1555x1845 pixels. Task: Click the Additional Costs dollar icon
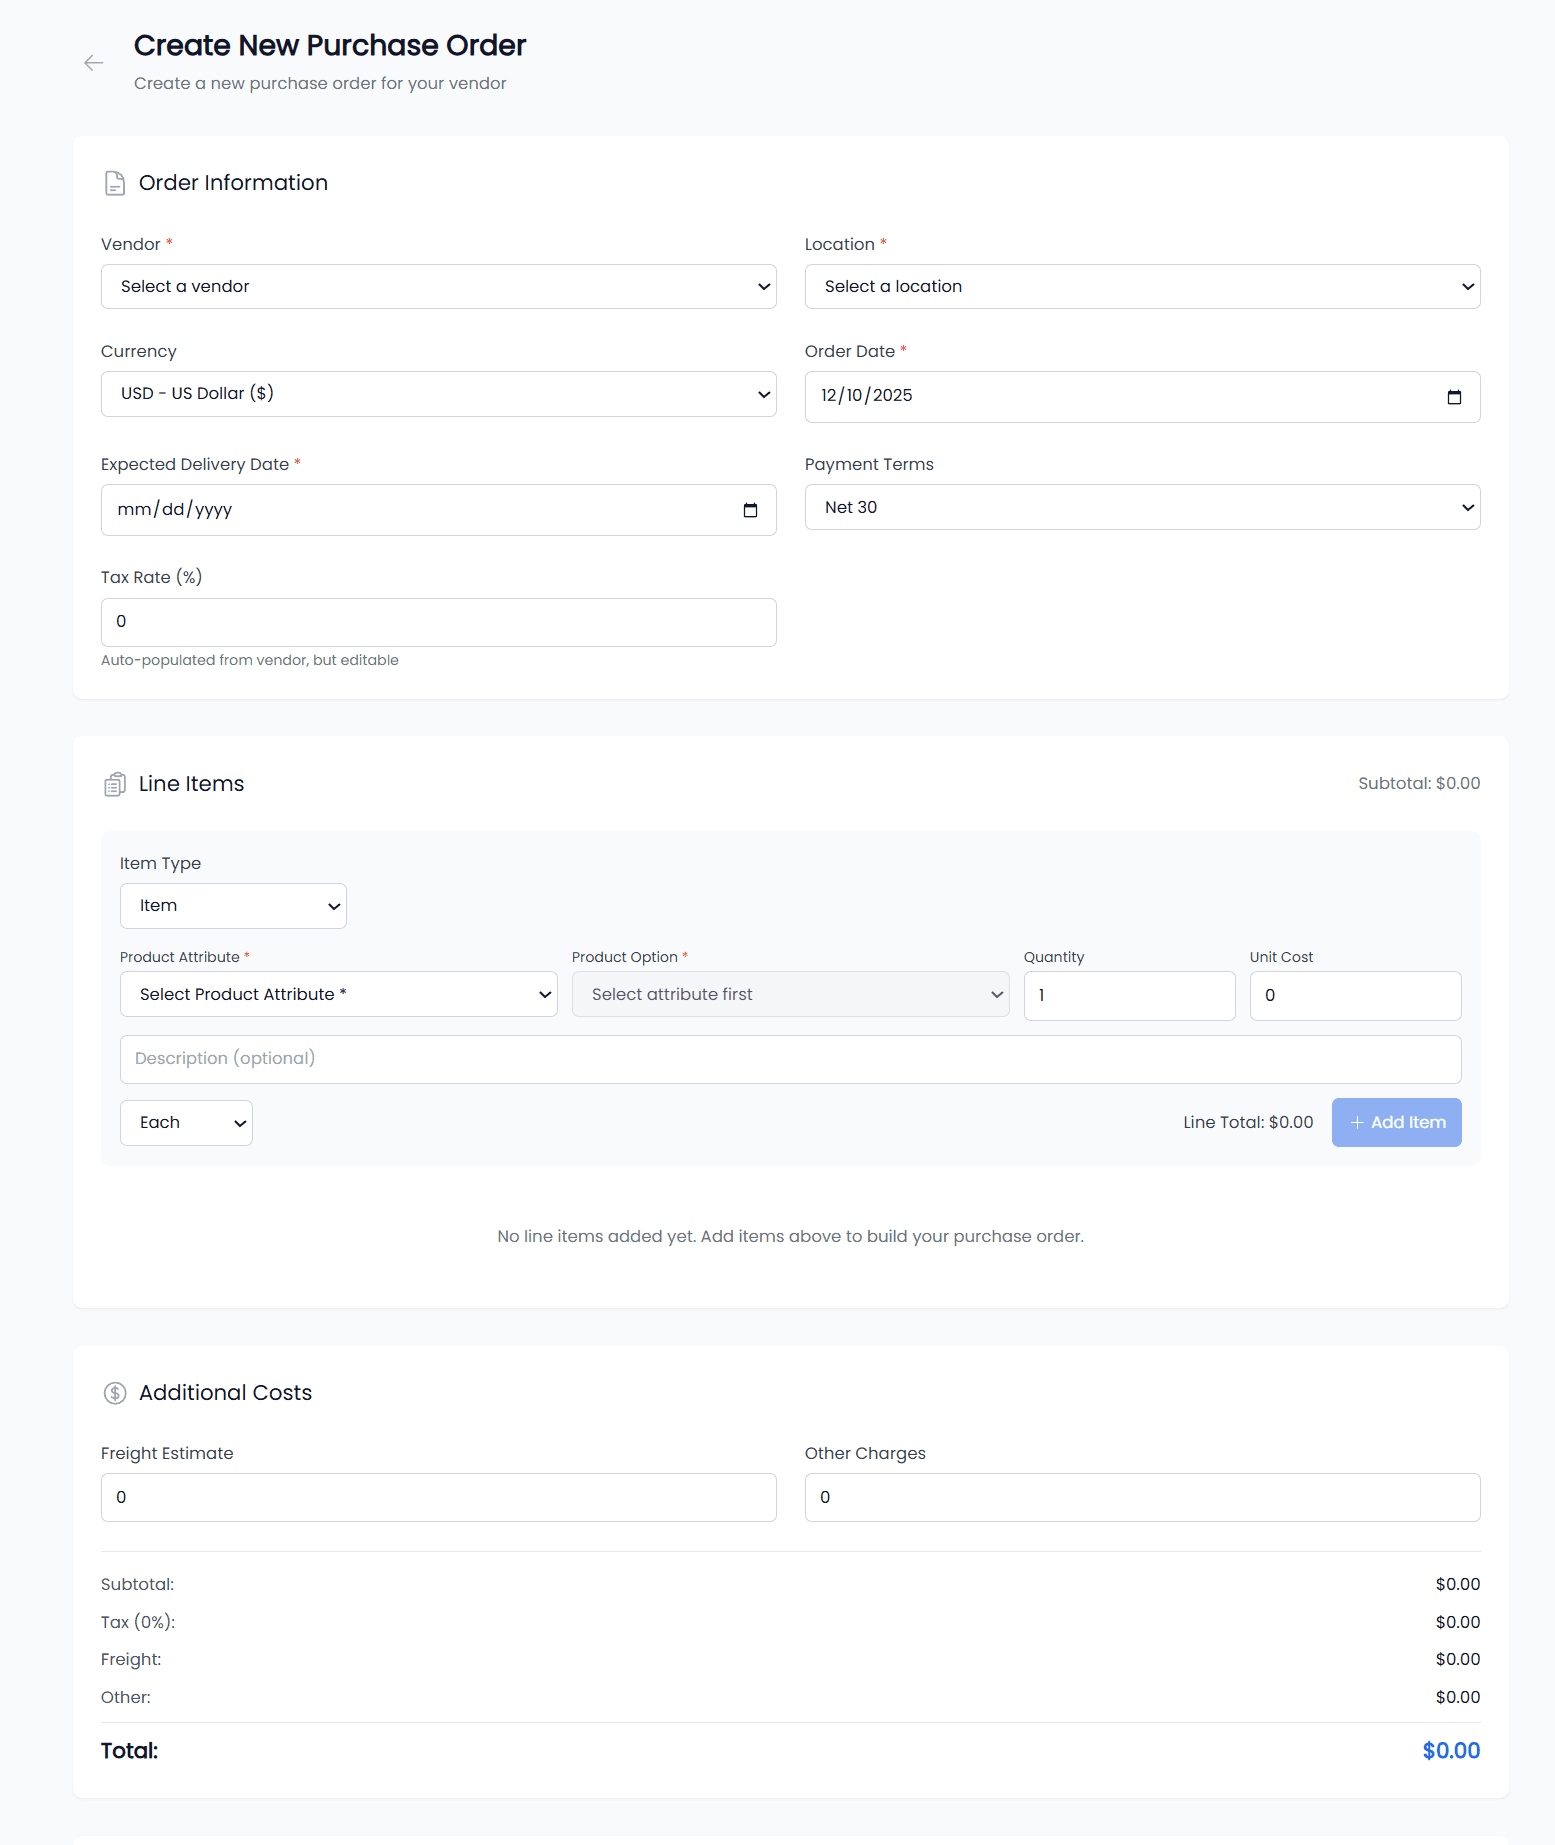click(115, 1393)
